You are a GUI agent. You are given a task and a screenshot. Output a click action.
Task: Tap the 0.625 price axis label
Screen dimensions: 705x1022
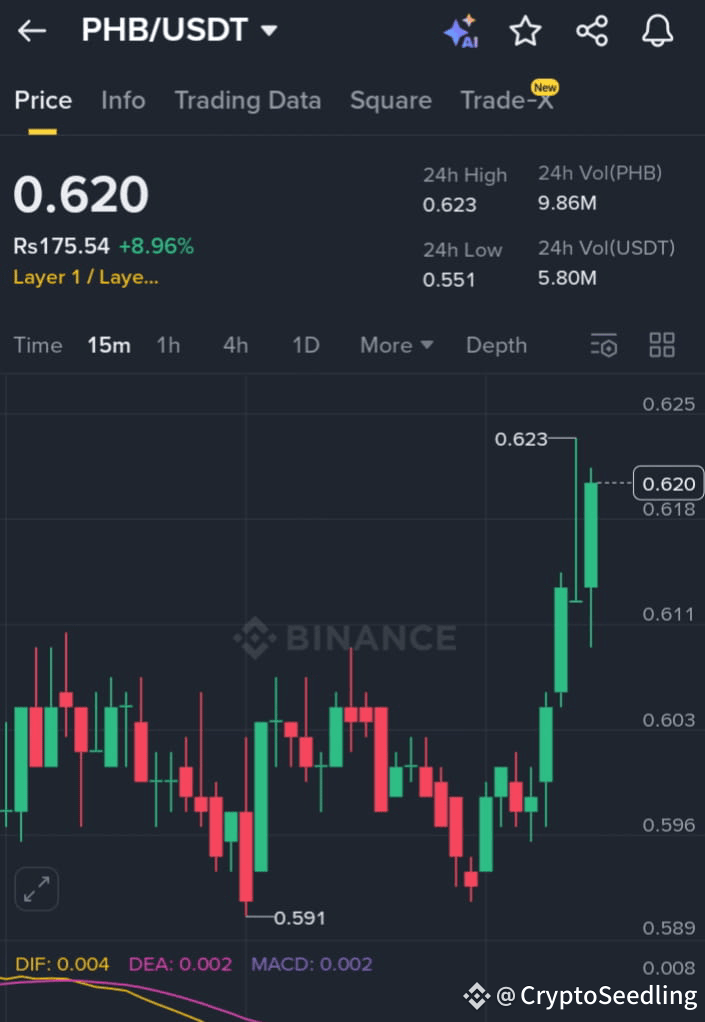click(x=669, y=404)
